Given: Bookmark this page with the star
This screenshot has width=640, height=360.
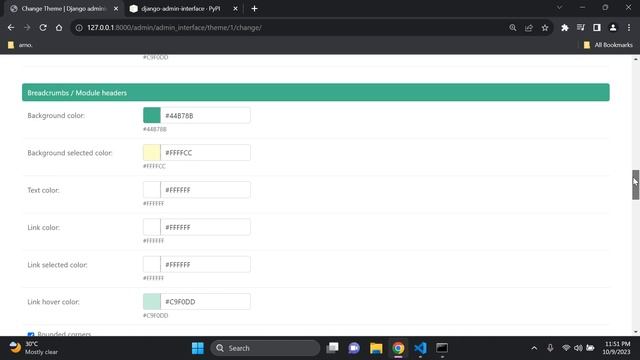Looking at the screenshot, I should pos(545,28).
